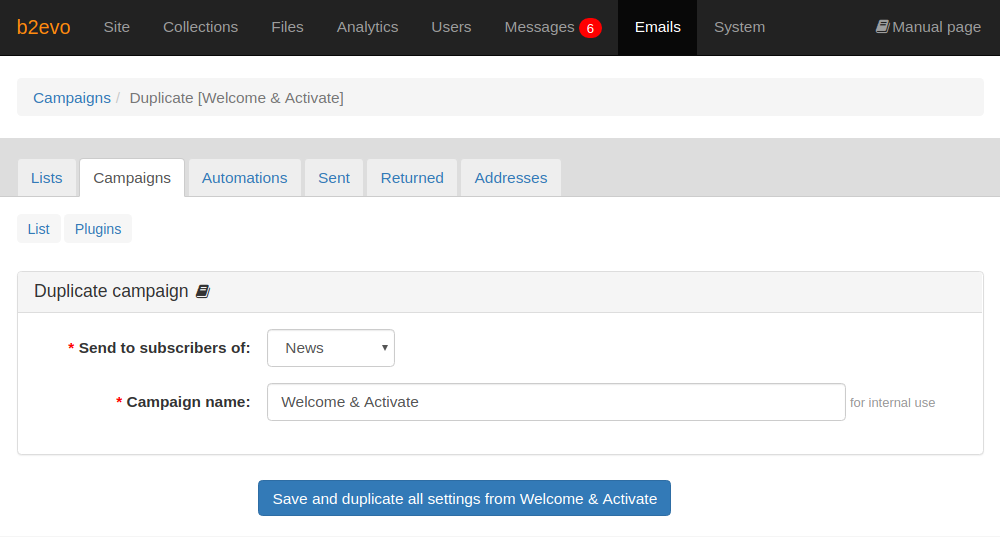Open the Collections menu
1000x537 pixels.
click(x=200, y=27)
